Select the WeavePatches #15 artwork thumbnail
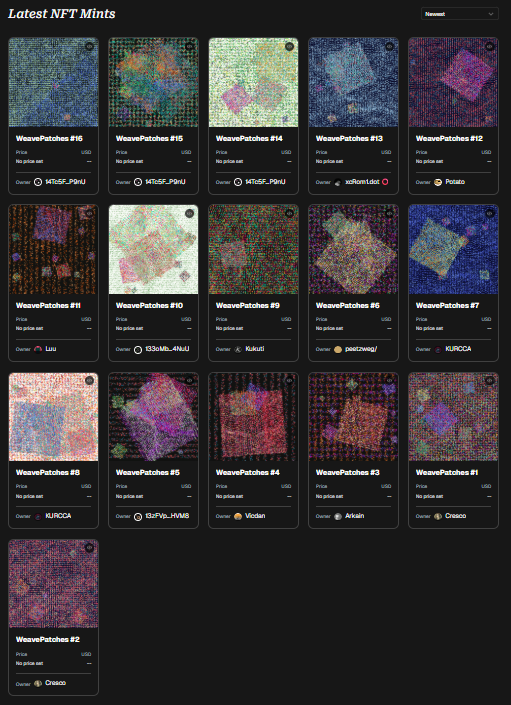 point(153,82)
